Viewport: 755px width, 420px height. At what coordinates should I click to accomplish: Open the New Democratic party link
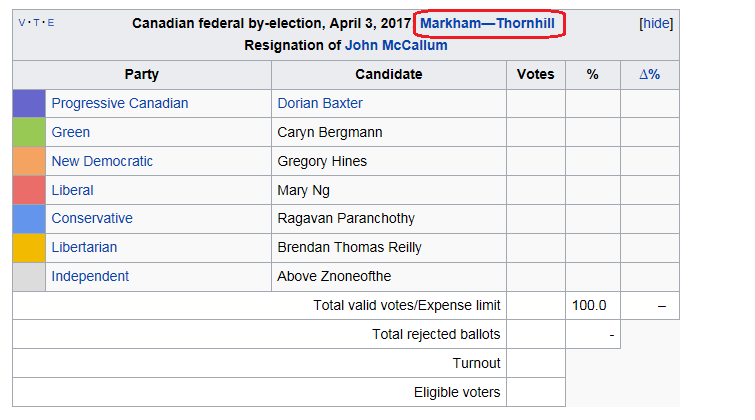102,161
